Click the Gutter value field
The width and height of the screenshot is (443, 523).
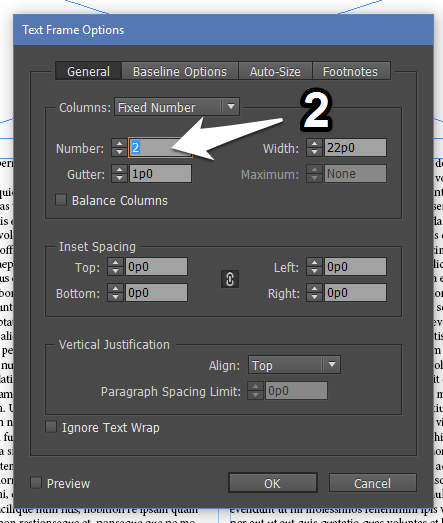[160, 173]
